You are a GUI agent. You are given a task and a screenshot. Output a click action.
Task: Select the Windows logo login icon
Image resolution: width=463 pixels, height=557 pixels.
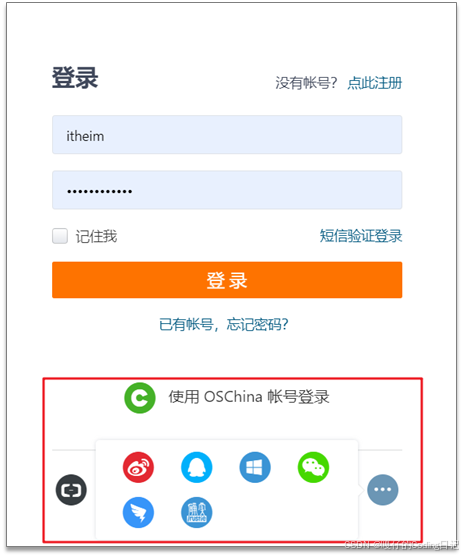pyautogui.click(x=255, y=467)
